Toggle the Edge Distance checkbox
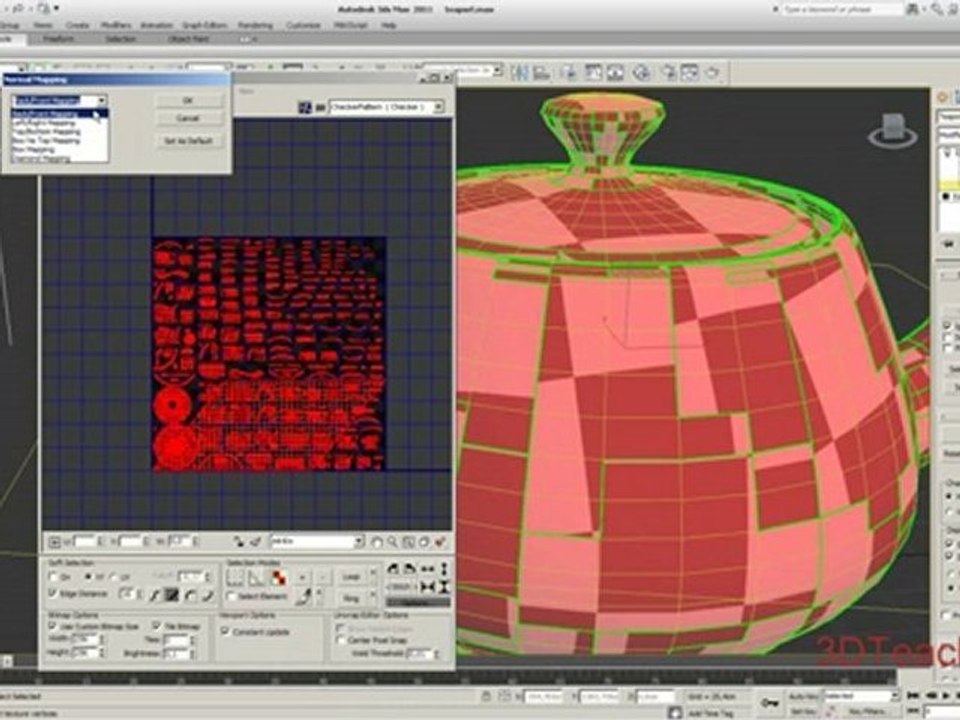 [53, 593]
